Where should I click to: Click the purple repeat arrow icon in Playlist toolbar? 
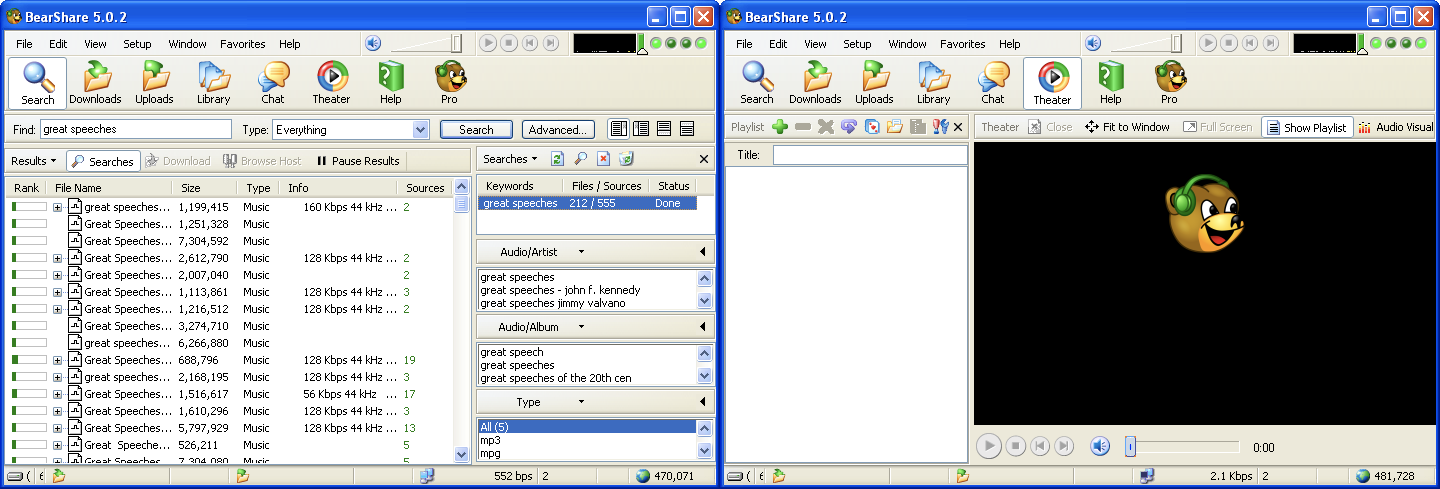click(849, 127)
